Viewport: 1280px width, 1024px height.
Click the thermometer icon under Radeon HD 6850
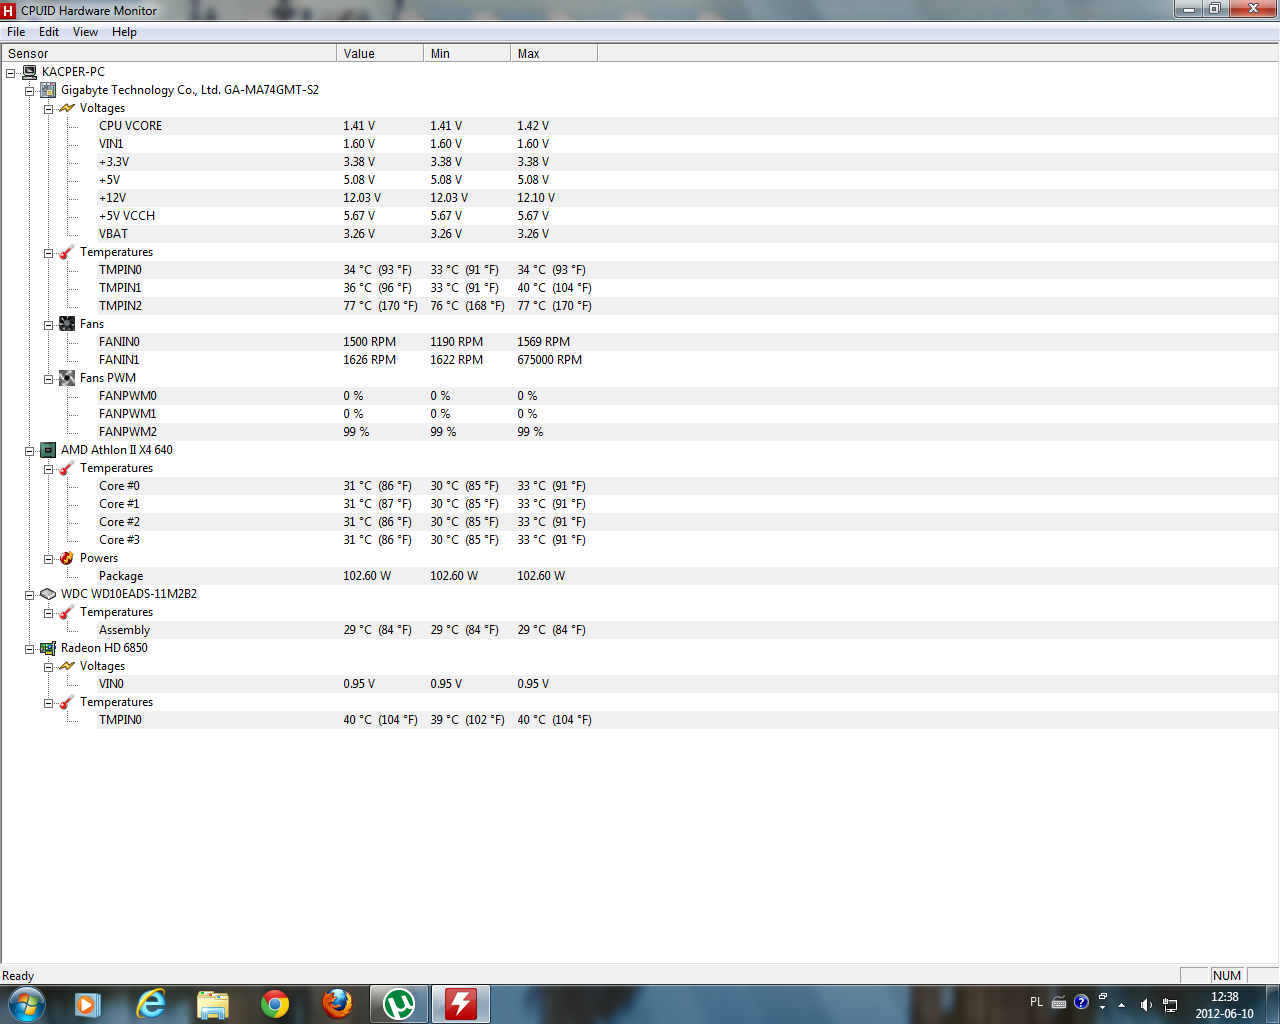67,702
